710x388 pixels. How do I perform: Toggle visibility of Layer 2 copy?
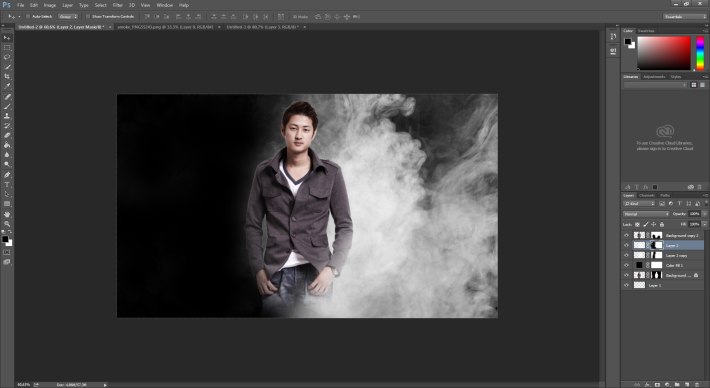pyautogui.click(x=627, y=255)
